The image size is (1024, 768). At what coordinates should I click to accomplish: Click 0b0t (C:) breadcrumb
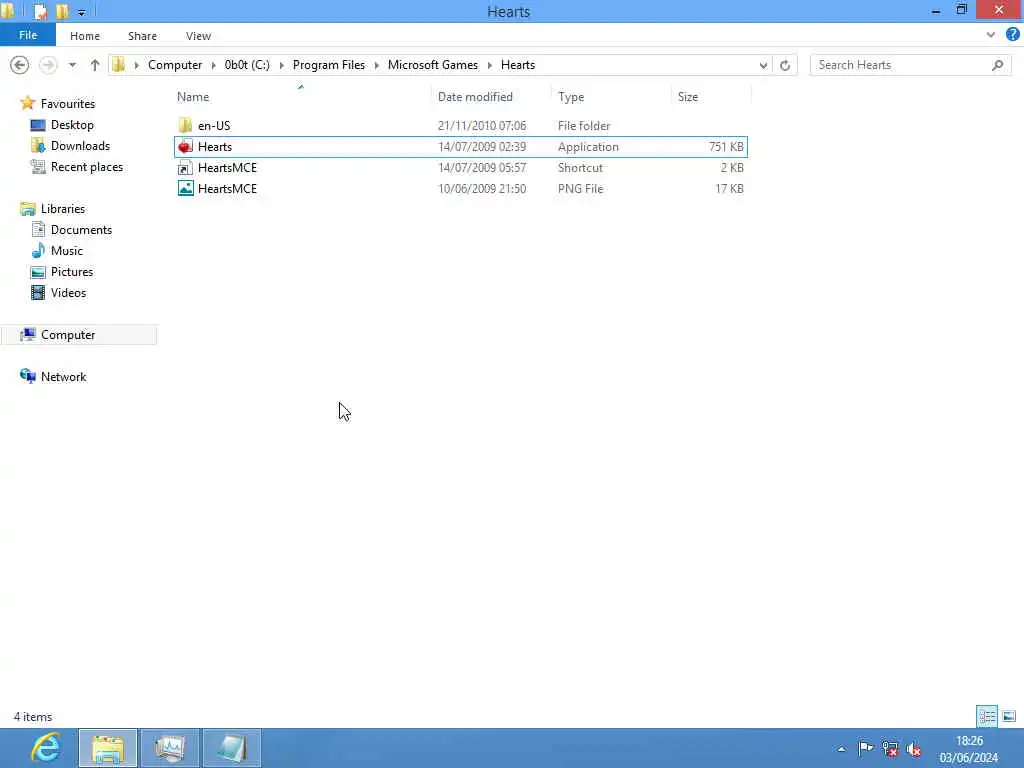tap(247, 65)
